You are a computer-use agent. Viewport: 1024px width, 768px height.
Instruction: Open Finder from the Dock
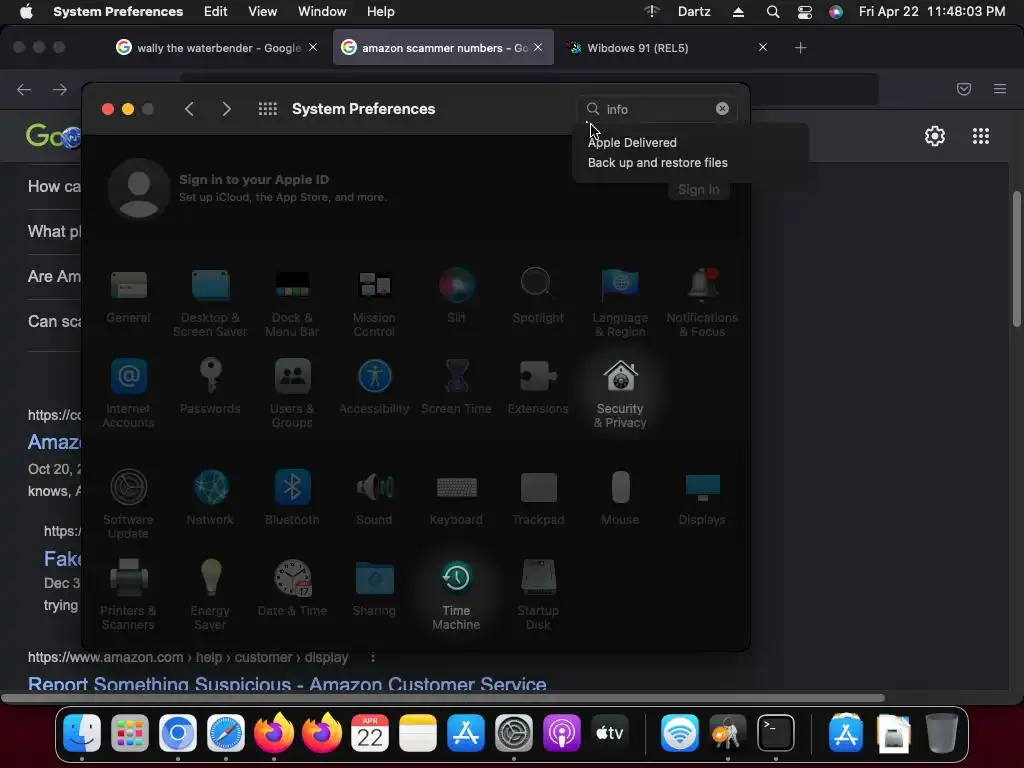click(x=82, y=733)
